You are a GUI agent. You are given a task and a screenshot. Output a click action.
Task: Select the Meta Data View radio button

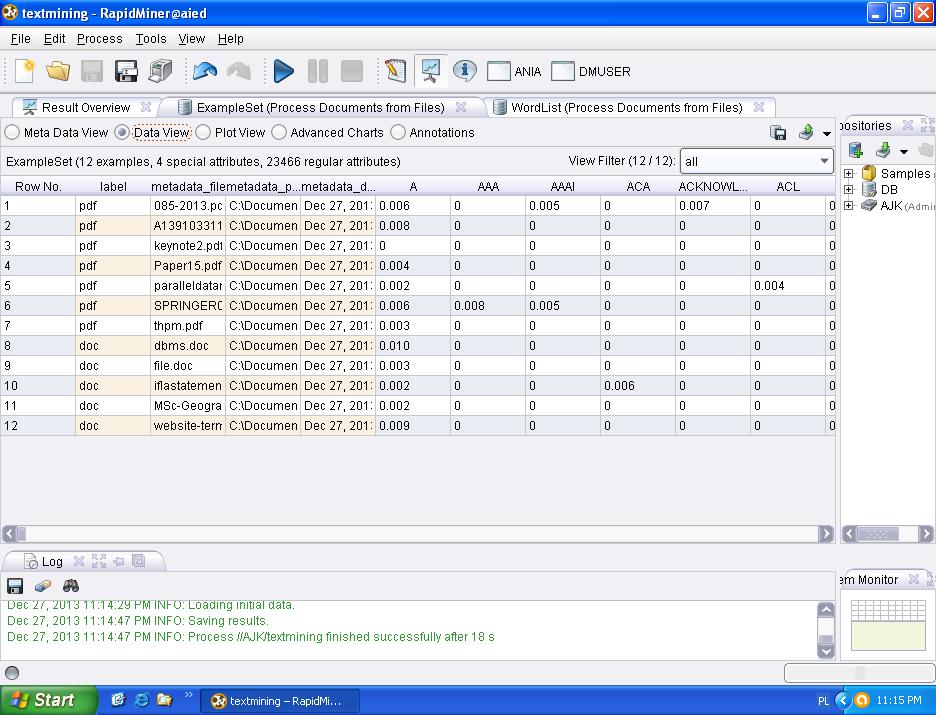pyautogui.click(x=12, y=132)
